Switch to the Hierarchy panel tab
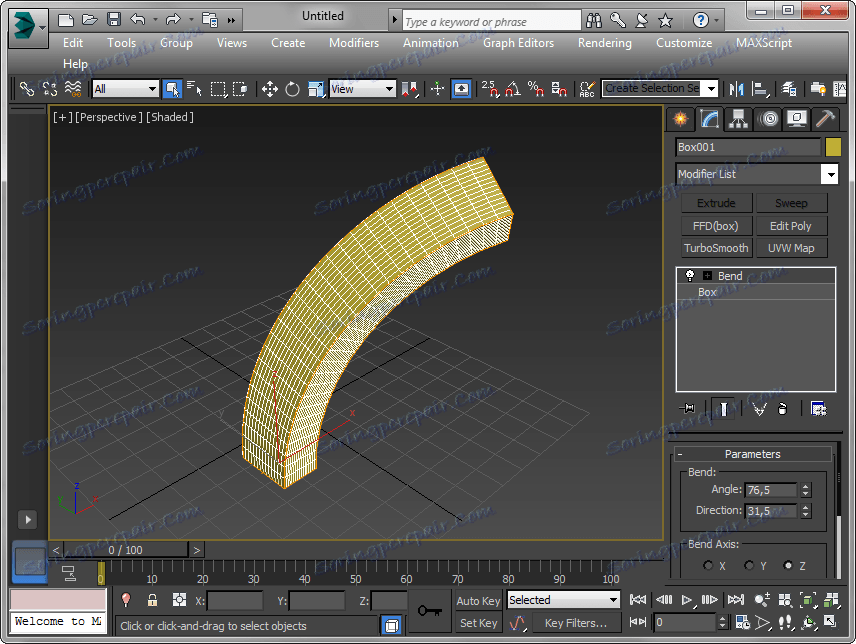Viewport: 856px width, 644px height. point(739,119)
